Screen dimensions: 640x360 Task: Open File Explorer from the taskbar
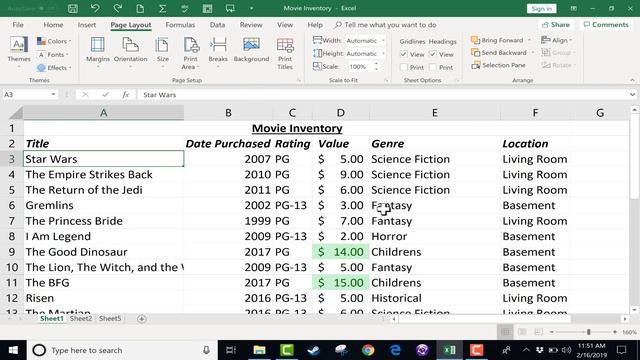[259, 350]
